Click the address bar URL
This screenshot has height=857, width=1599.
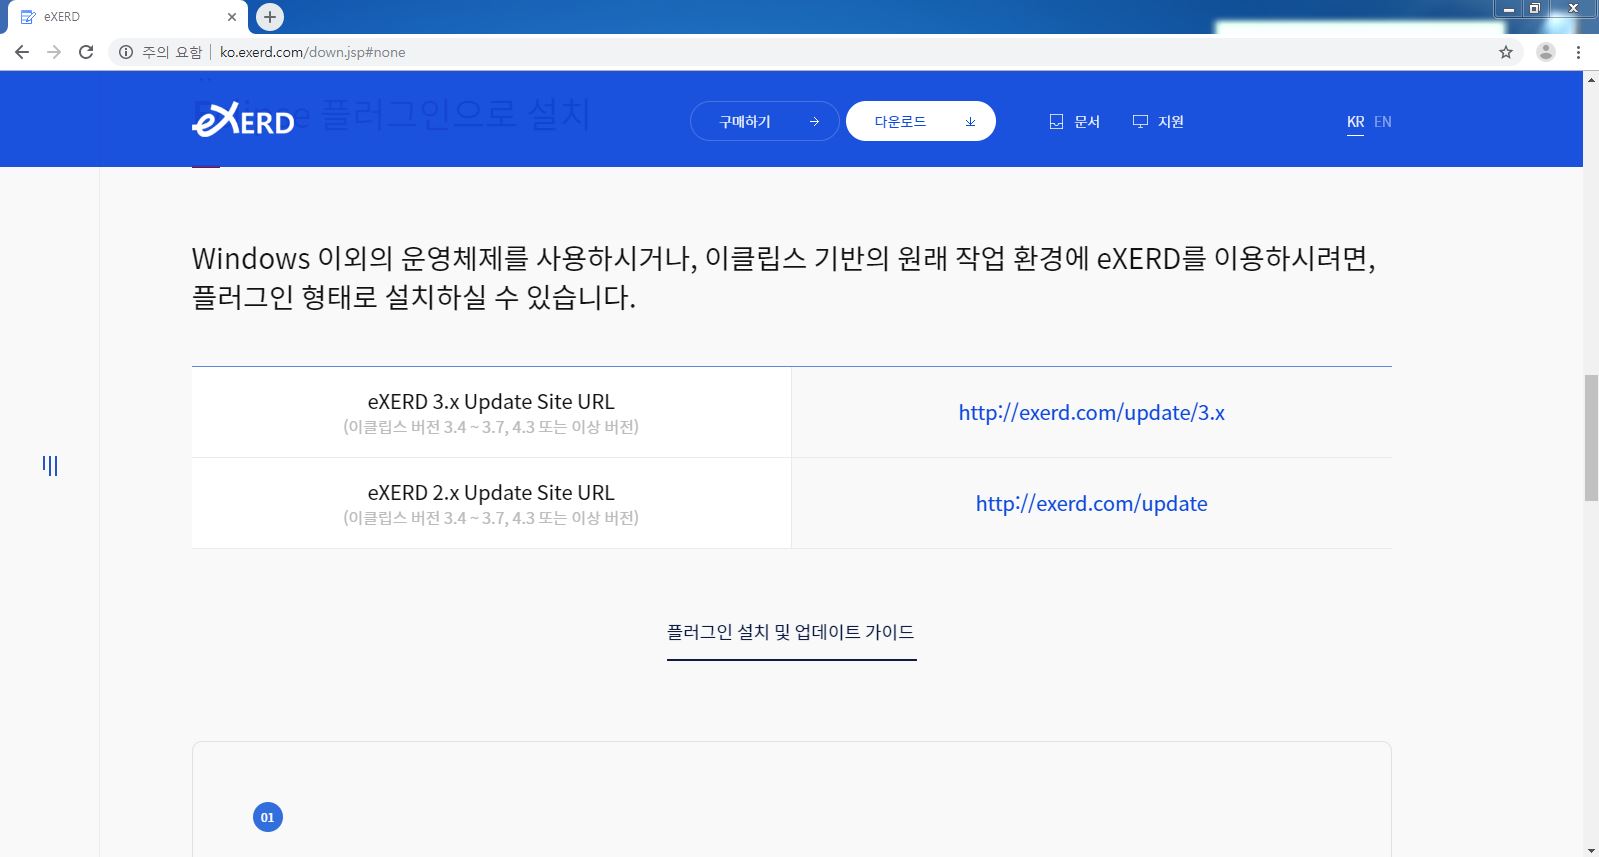(312, 52)
